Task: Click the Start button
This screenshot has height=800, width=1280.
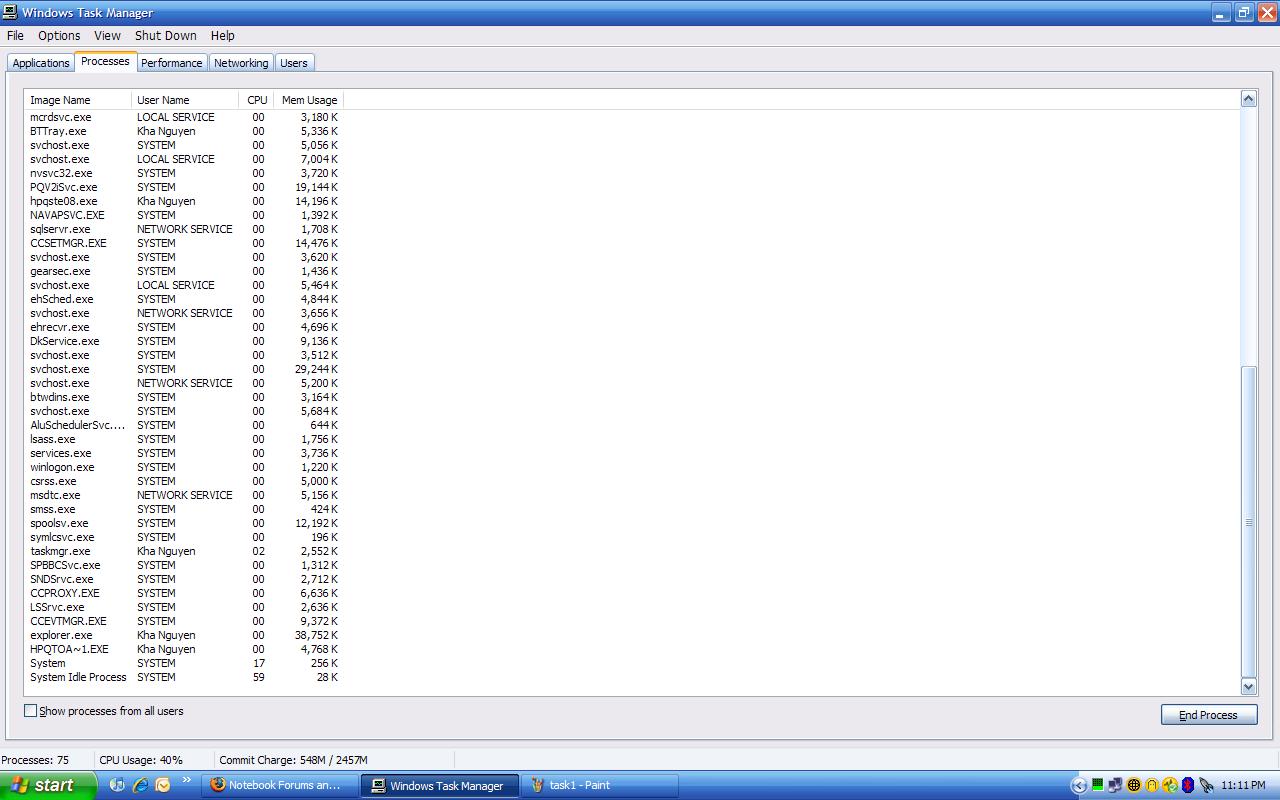Action: tap(48, 785)
